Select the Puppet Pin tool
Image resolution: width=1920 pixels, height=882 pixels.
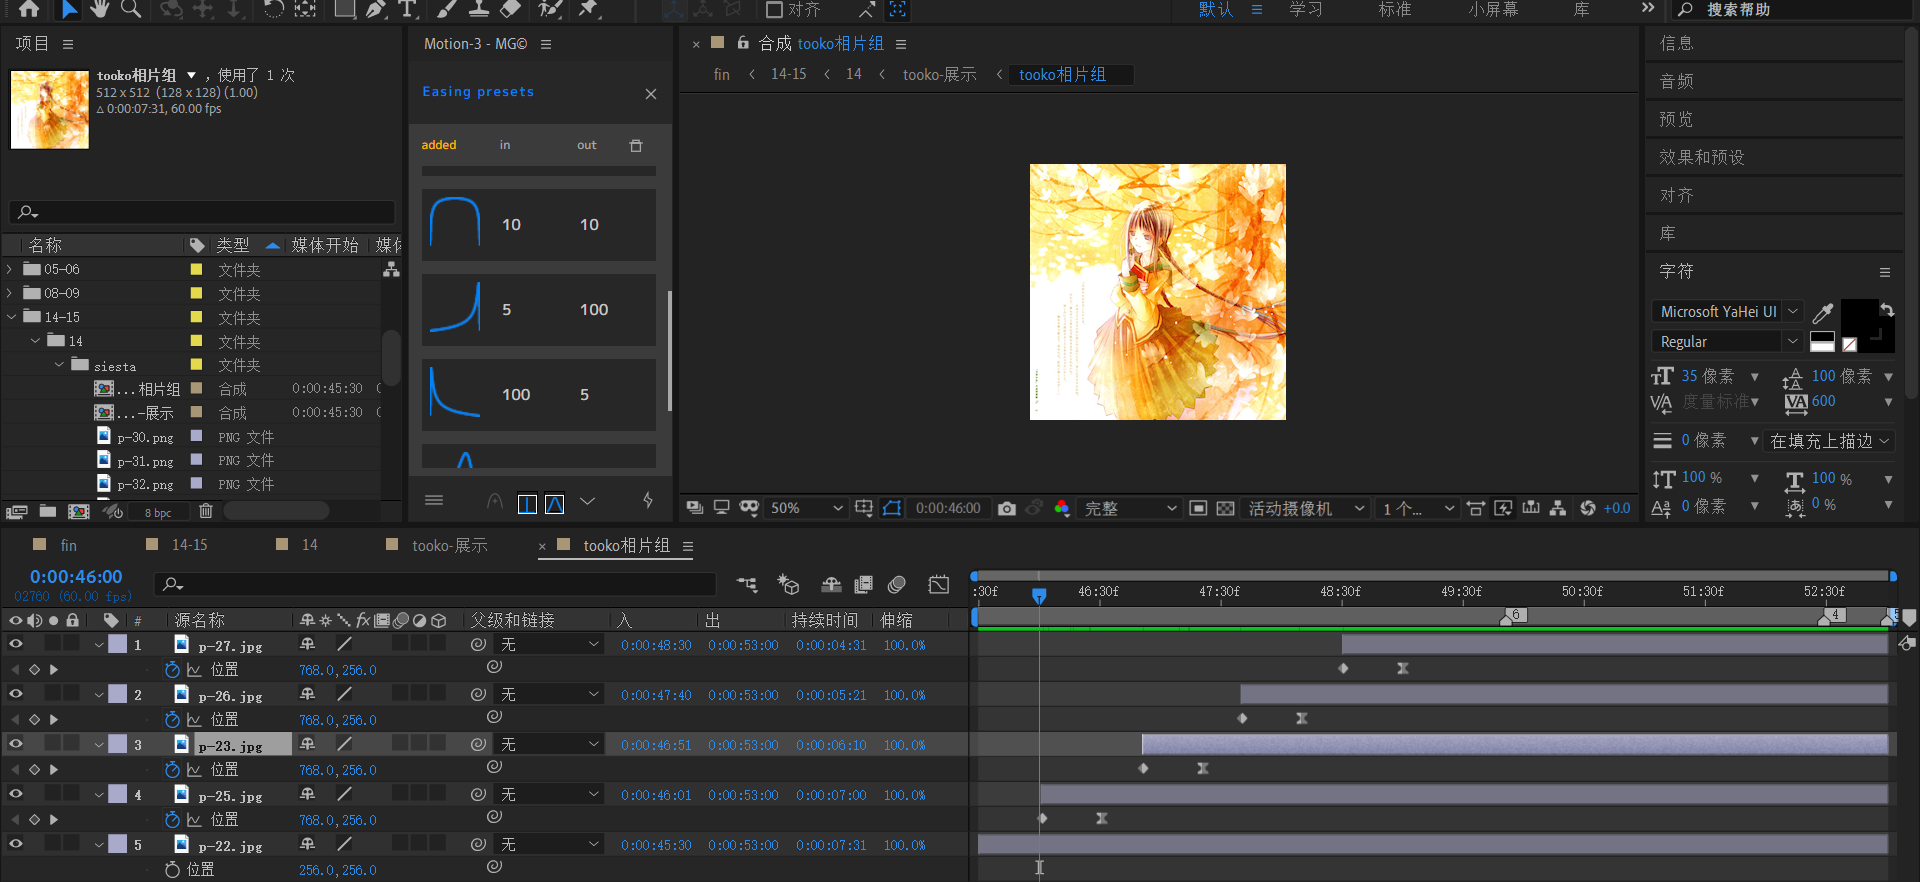tap(589, 9)
